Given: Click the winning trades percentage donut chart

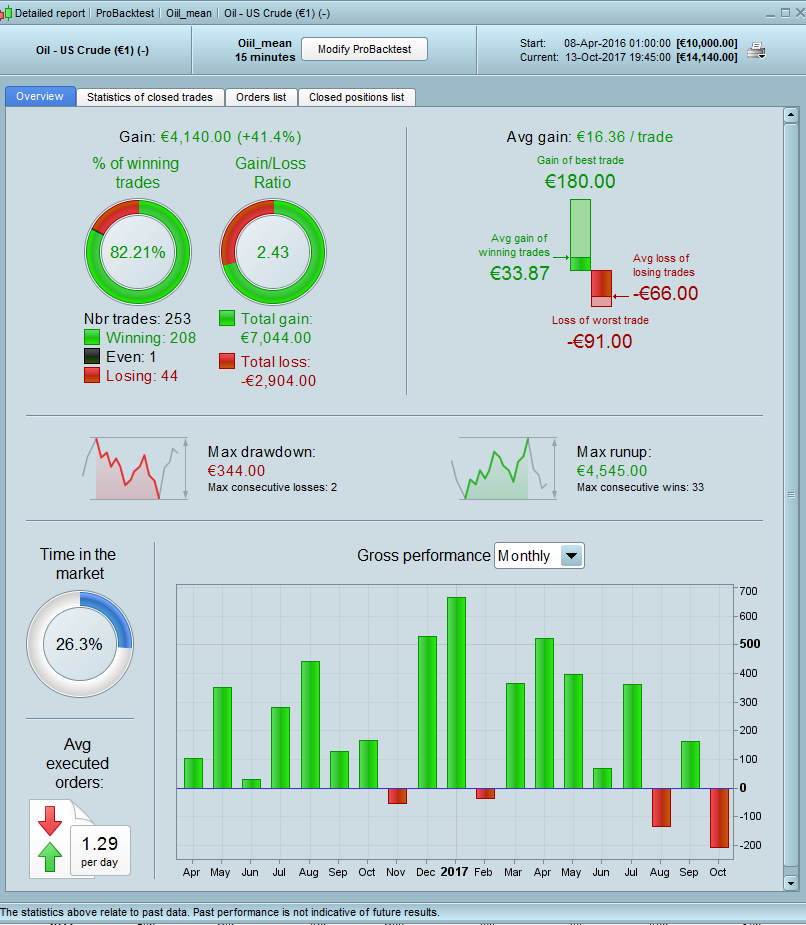Looking at the screenshot, I should 137,252.
